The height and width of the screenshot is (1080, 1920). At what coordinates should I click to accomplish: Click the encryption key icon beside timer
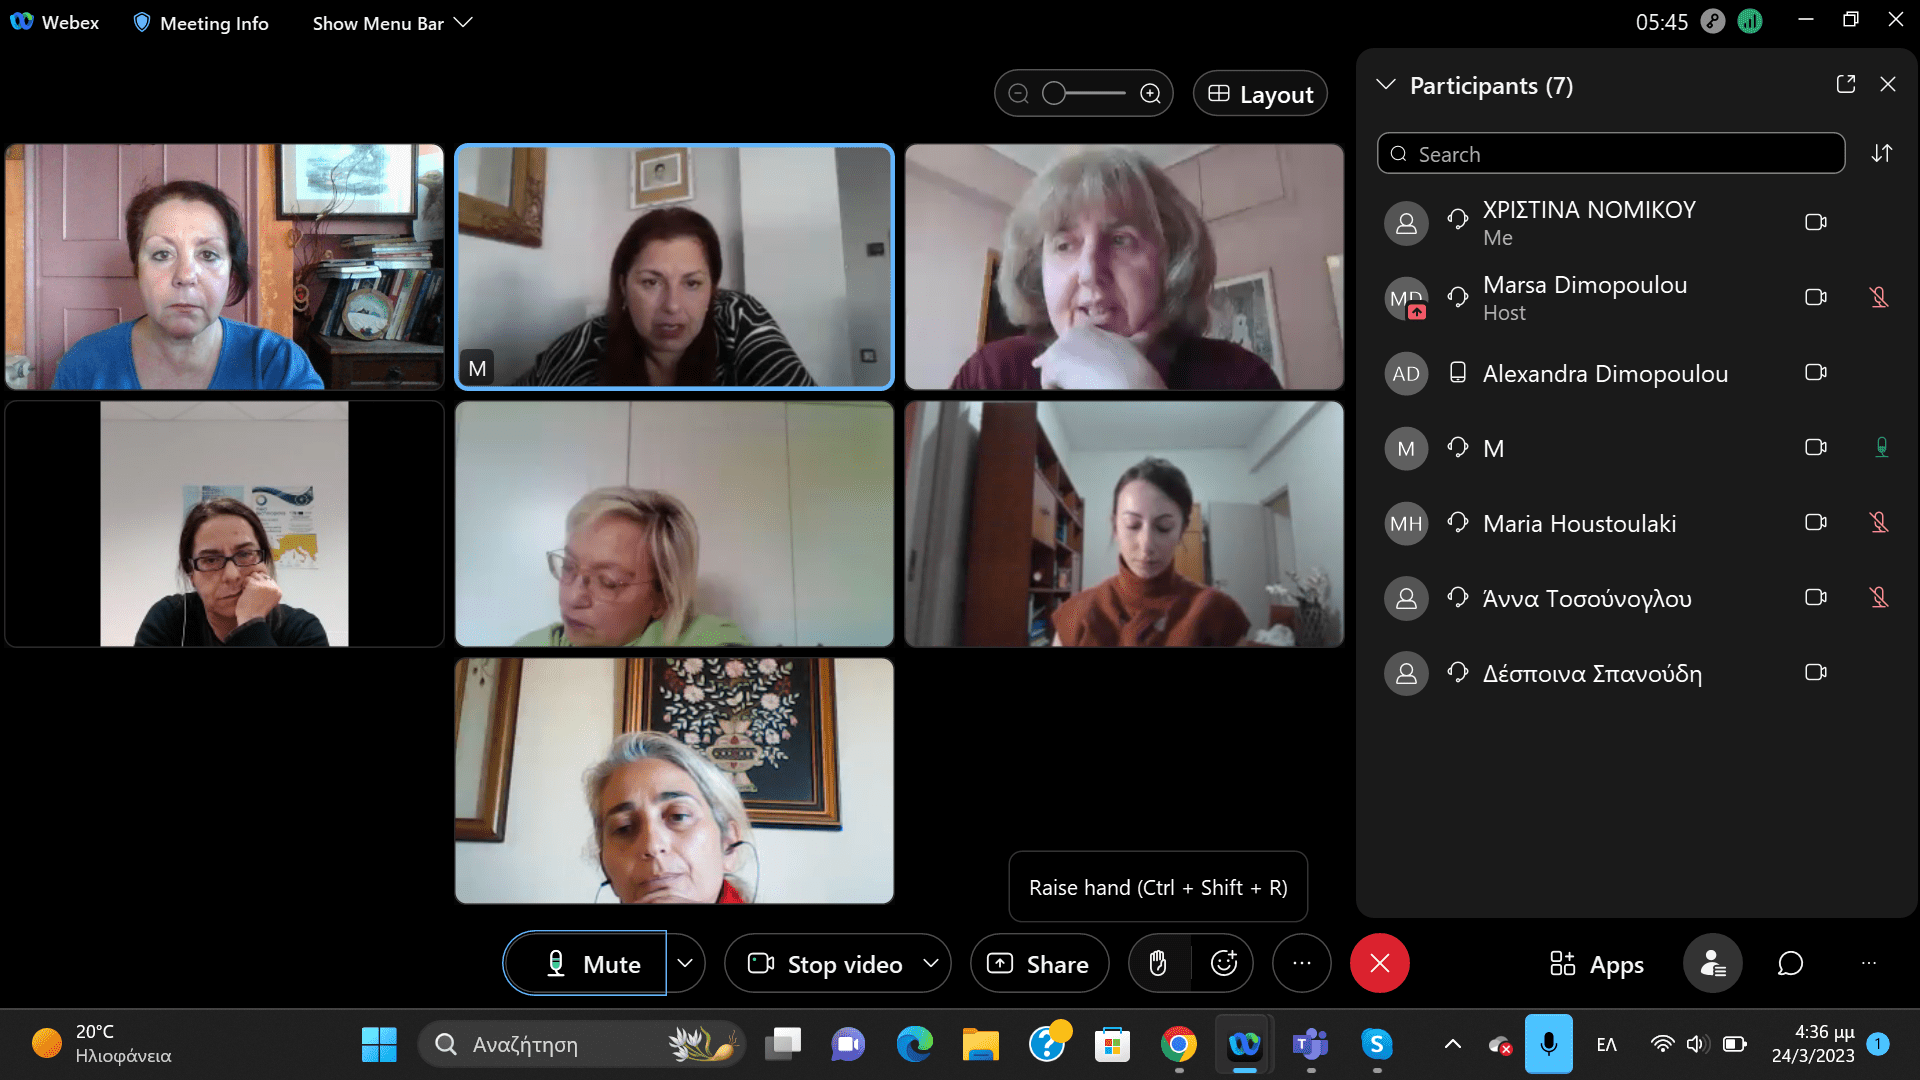click(x=1713, y=21)
